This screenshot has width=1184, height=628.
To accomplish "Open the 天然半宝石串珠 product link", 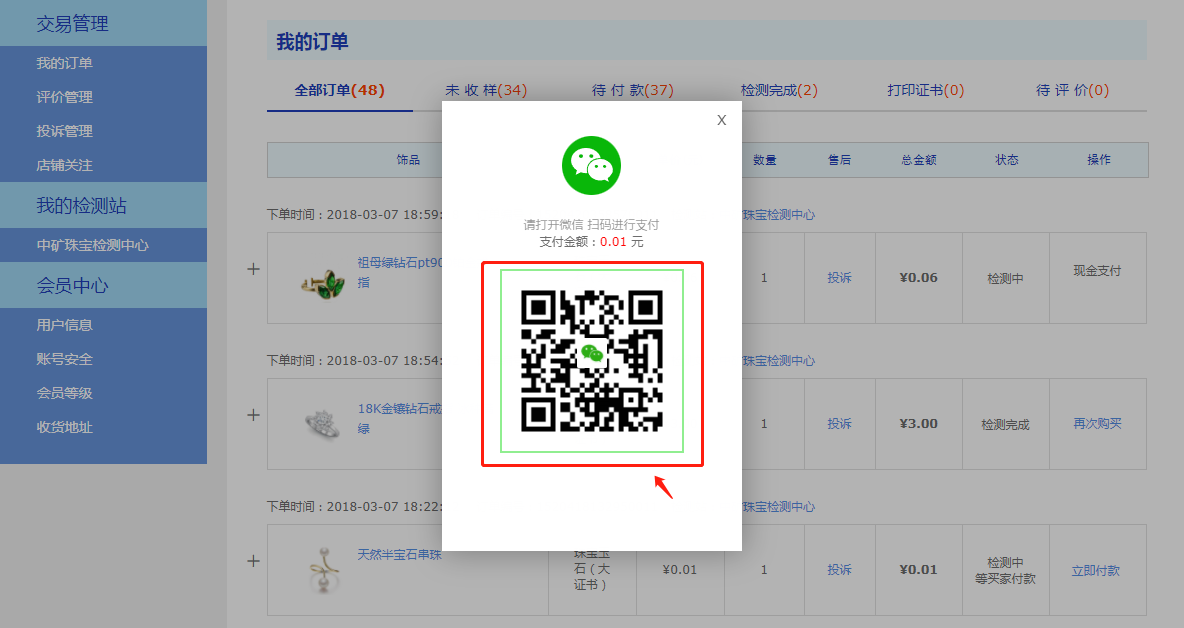I will 399,555.
